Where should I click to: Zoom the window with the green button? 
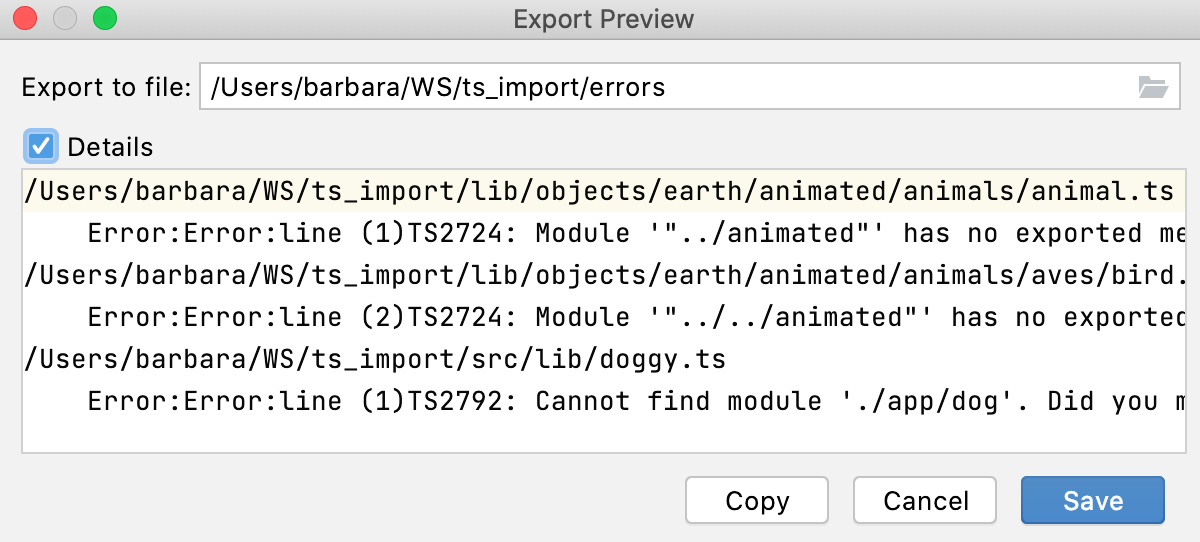[x=105, y=18]
